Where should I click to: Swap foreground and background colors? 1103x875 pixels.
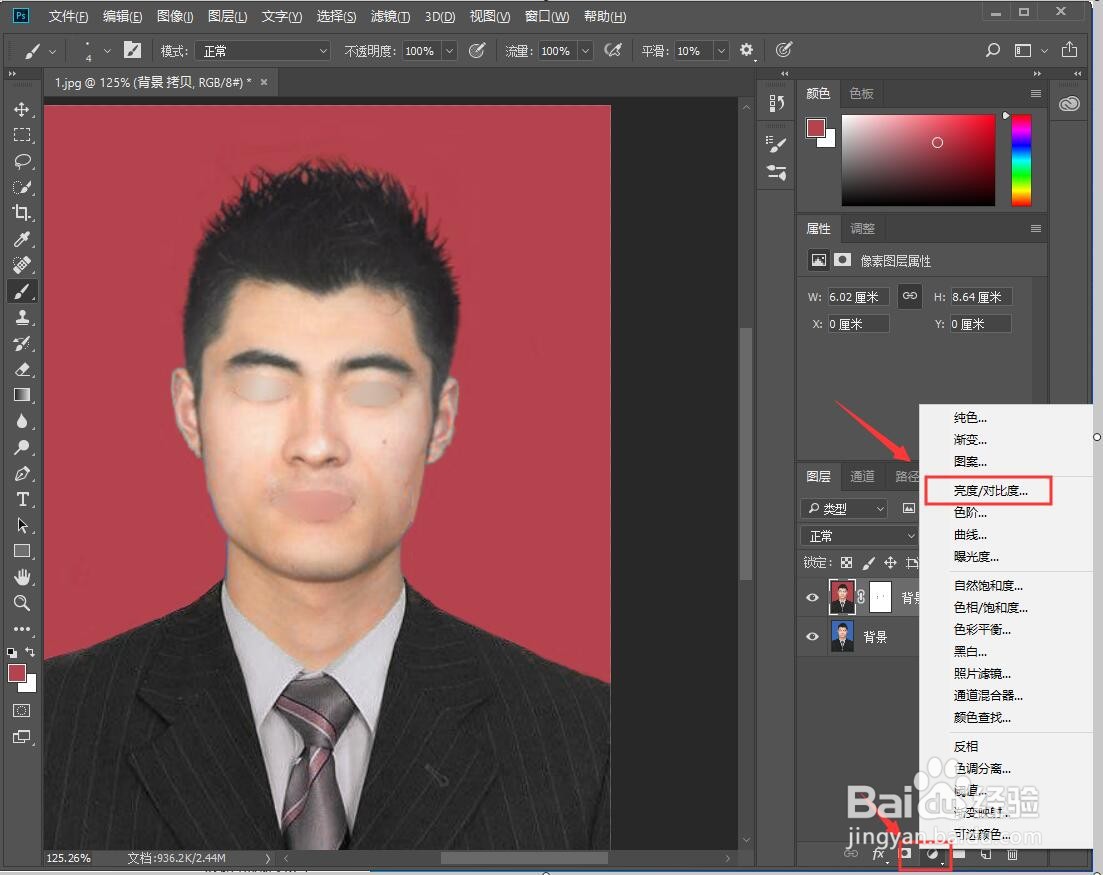click(x=30, y=651)
